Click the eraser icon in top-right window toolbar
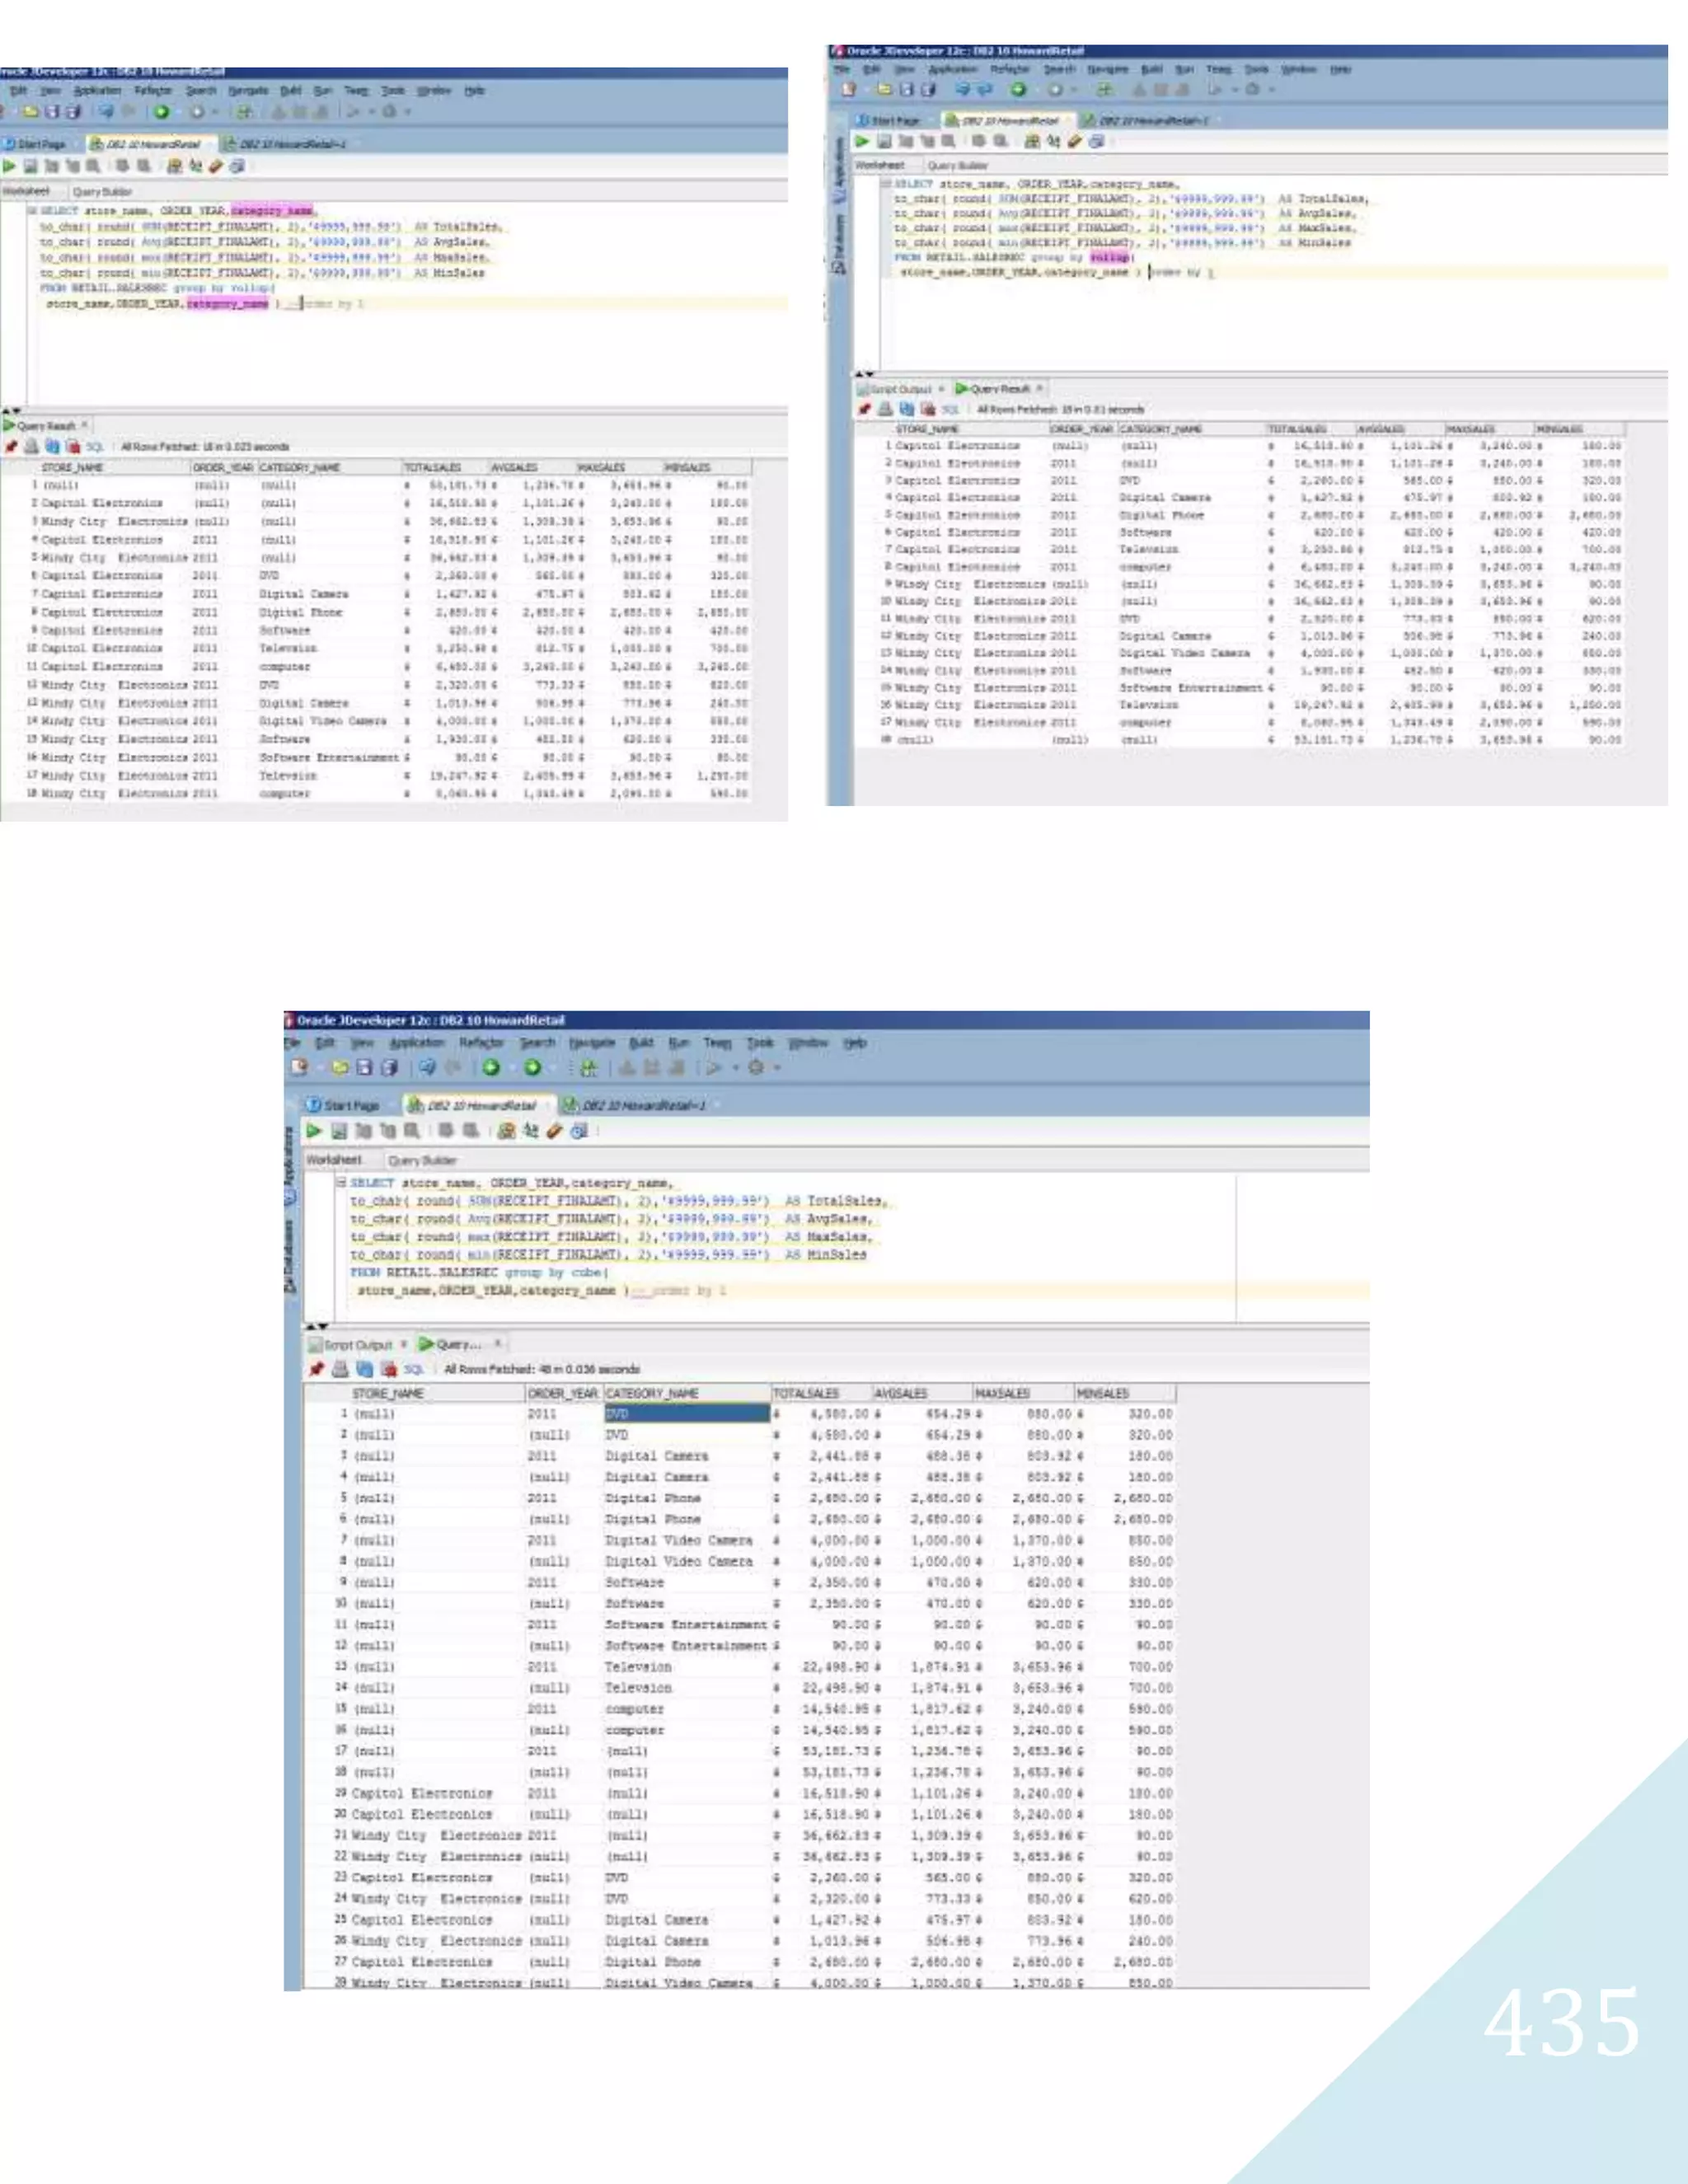This screenshot has width=1688, height=2184. pyautogui.click(x=1075, y=141)
